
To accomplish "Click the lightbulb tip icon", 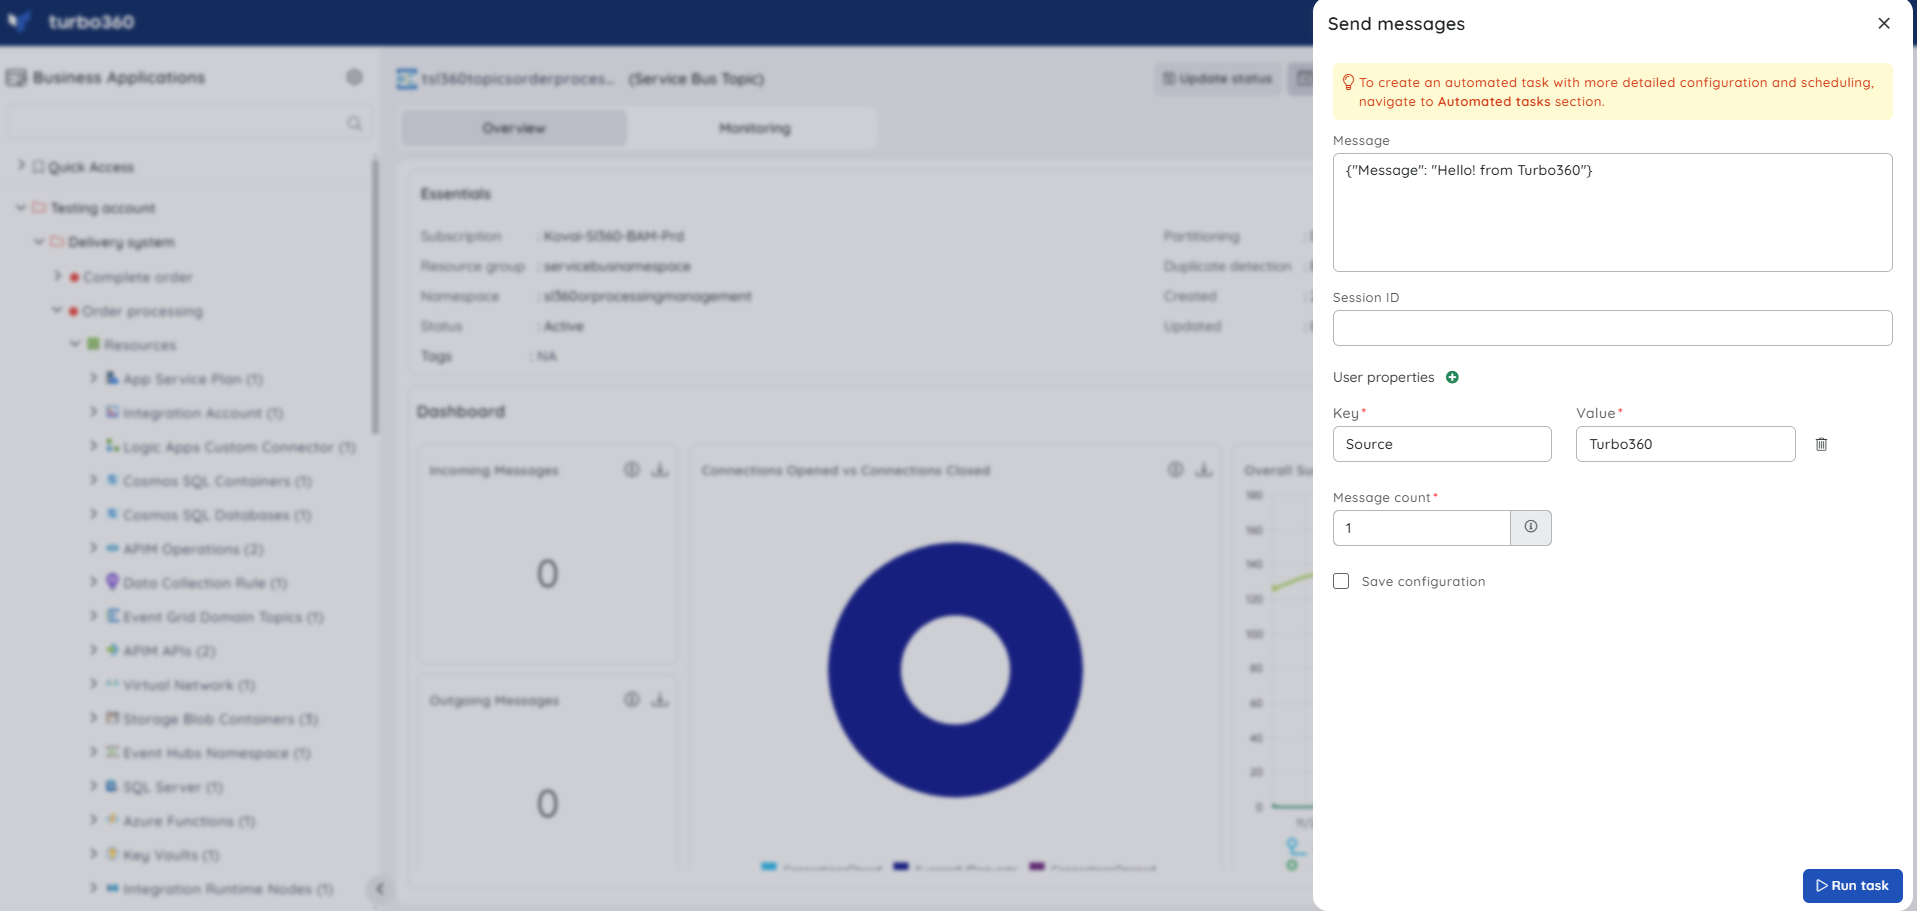I will tap(1348, 83).
